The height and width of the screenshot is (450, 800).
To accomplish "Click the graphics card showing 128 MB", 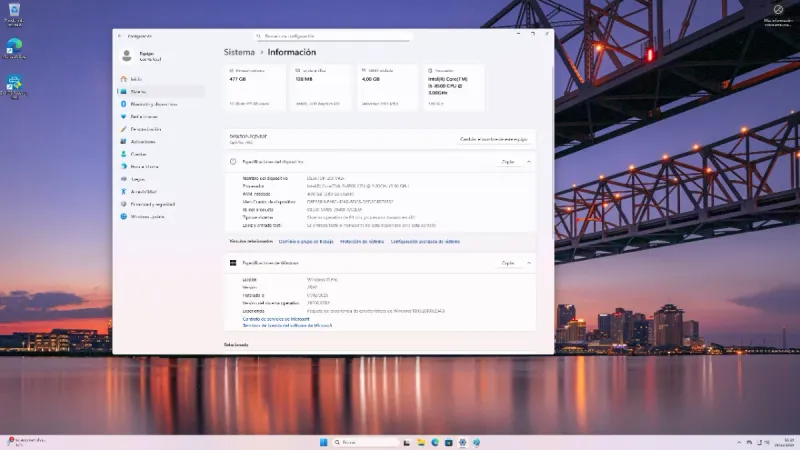I will coord(321,87).
